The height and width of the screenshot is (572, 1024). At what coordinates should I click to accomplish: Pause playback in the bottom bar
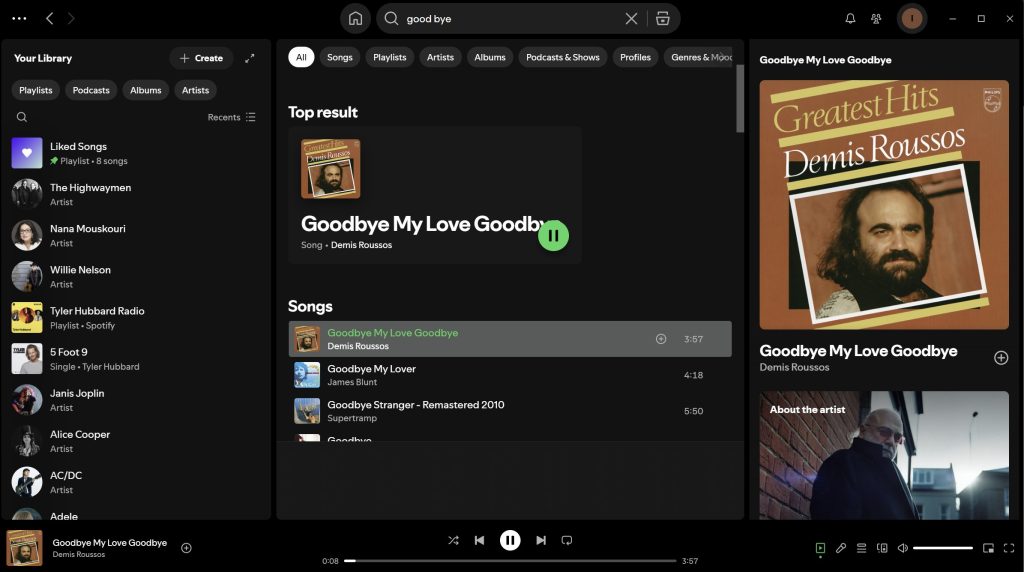[x=510, y=540]
